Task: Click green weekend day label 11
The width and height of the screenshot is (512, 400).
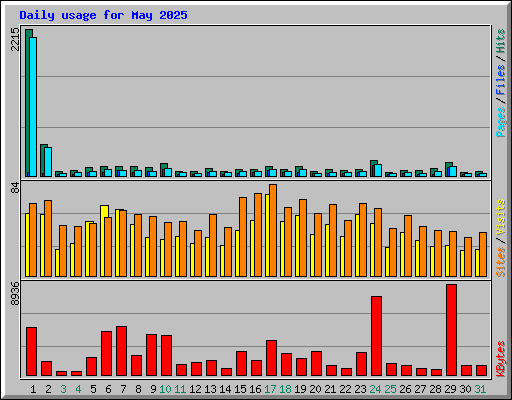Action: click(x=180, y=389)
